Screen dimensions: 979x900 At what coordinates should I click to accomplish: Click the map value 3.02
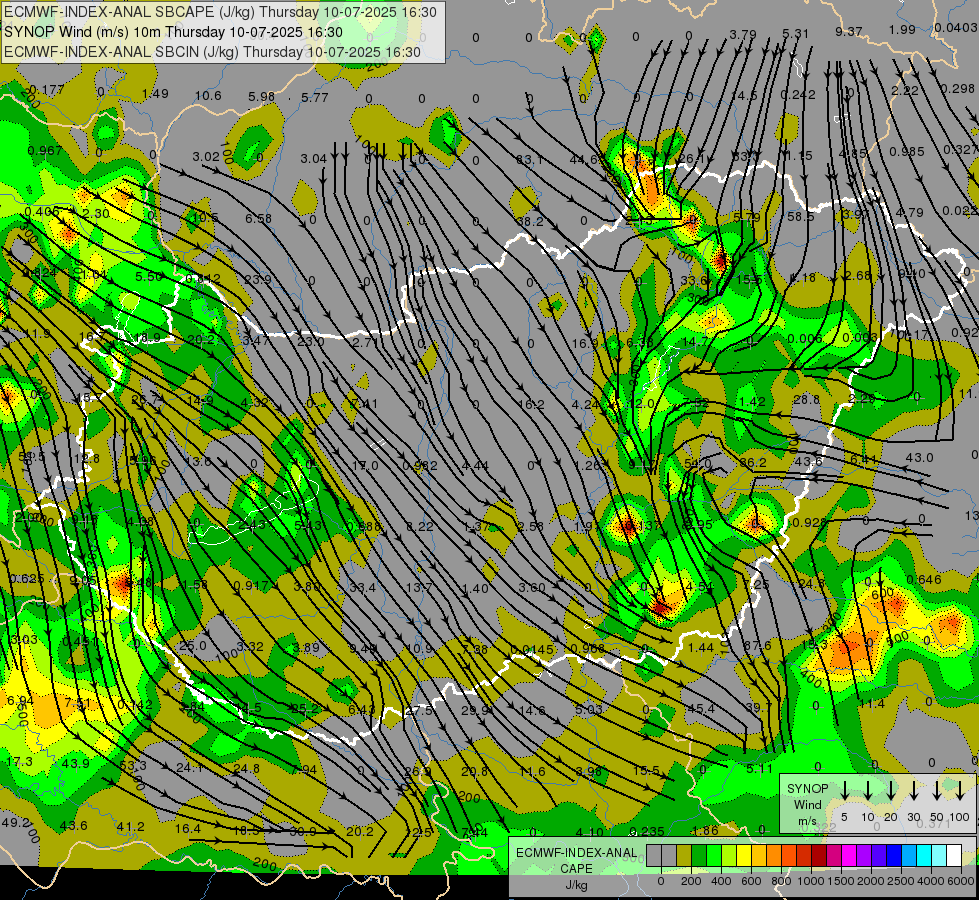205,156
